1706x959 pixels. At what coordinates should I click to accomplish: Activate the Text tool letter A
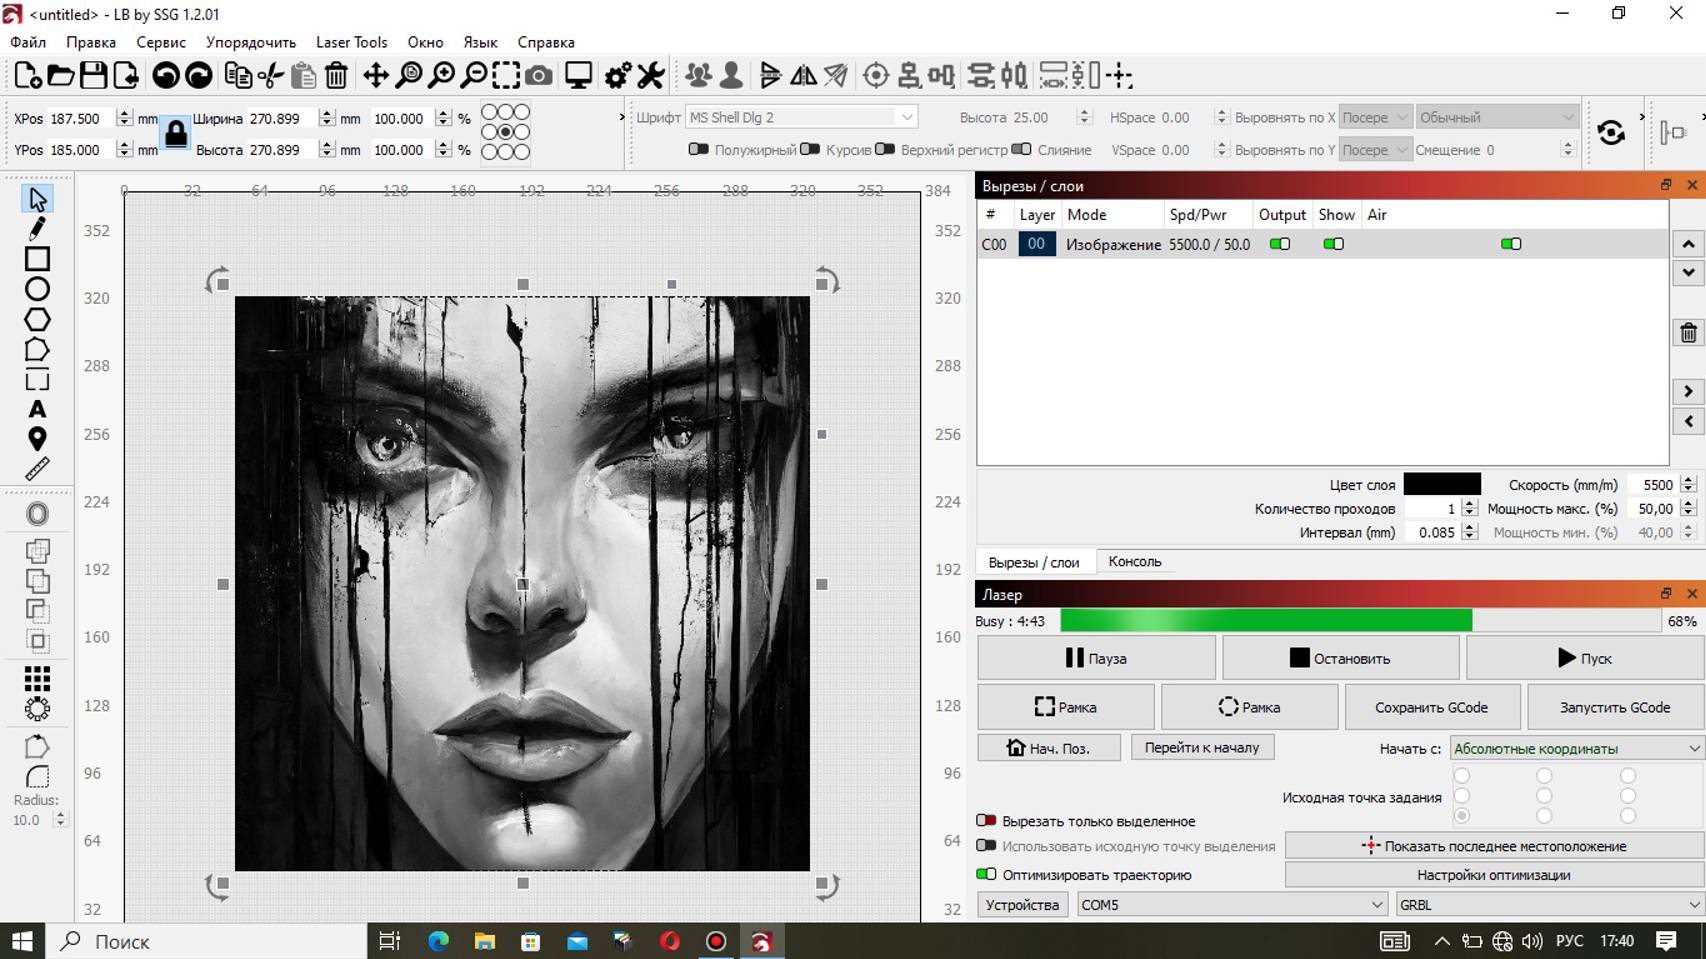coord(37,409)
